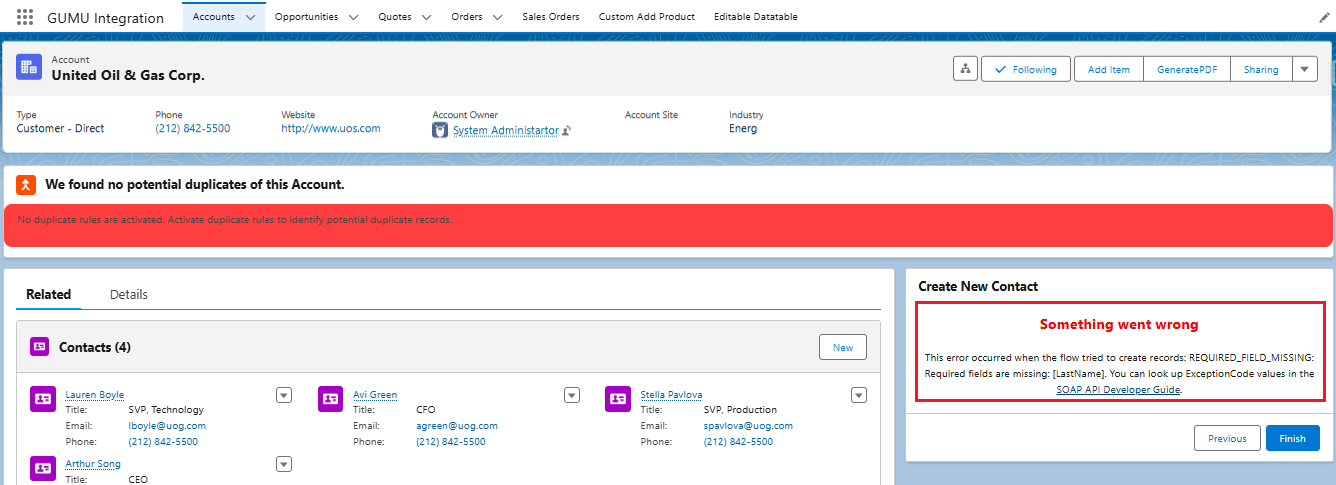Screen dimensions: 1336x485
Task: Expand the Quotes tab dropdown chevron
Action: pyautogui.click(x=426, y=17)
